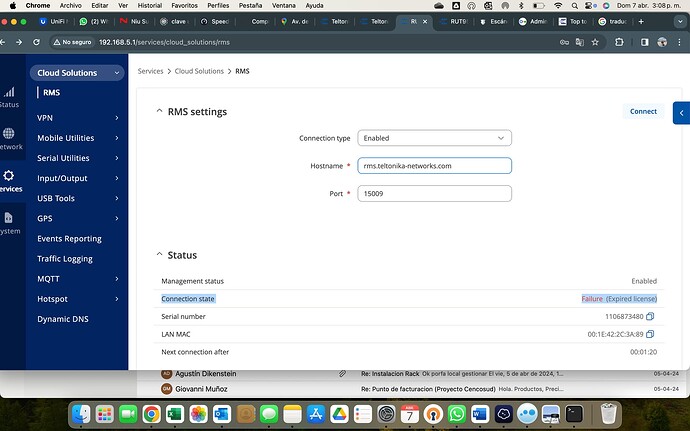Go to Services breadcrumb link

pyautogui.click(x=150, y=71)
